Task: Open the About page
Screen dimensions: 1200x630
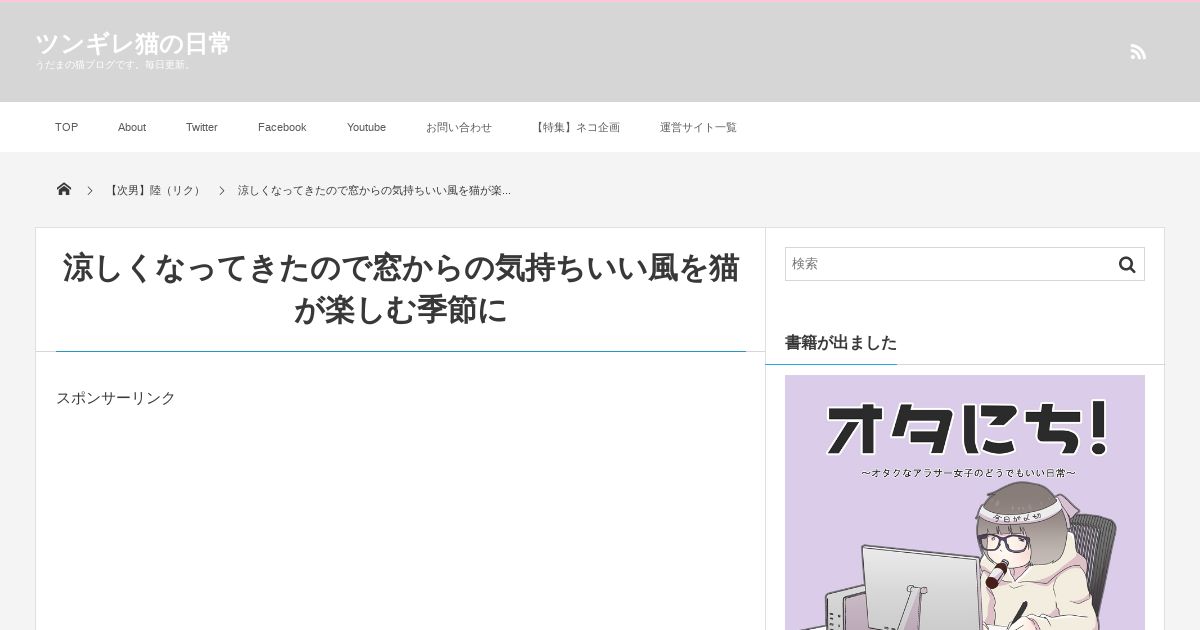Action: (132, 127)
